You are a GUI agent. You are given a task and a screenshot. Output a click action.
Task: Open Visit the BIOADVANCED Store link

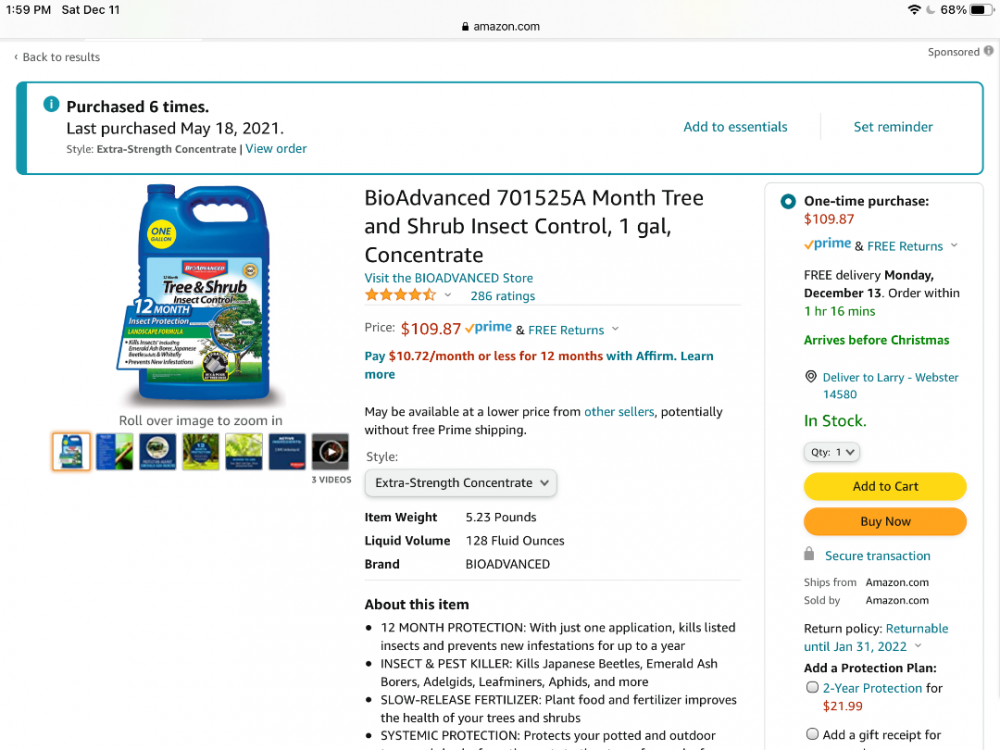point(448,277)
